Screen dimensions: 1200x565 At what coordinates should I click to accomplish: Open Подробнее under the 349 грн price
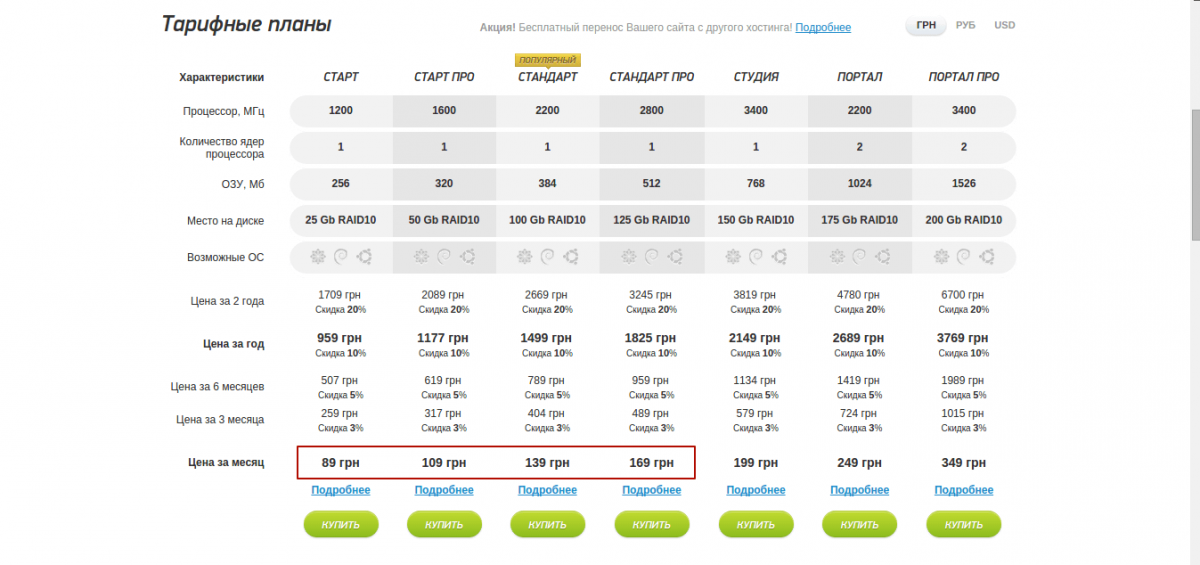[964, 490]
